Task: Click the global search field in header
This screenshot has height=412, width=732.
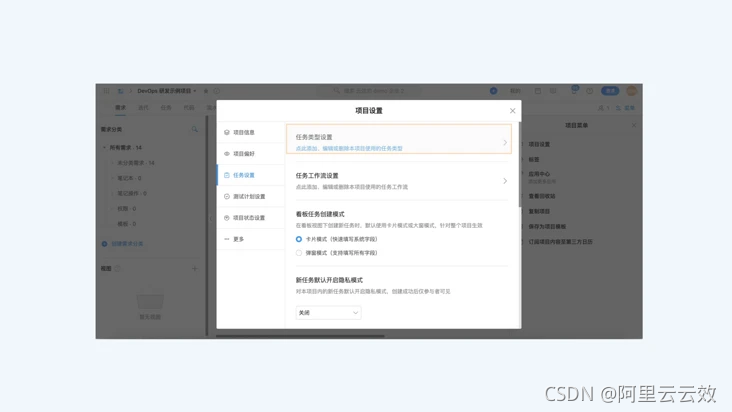Action: (x=369, y=91)
